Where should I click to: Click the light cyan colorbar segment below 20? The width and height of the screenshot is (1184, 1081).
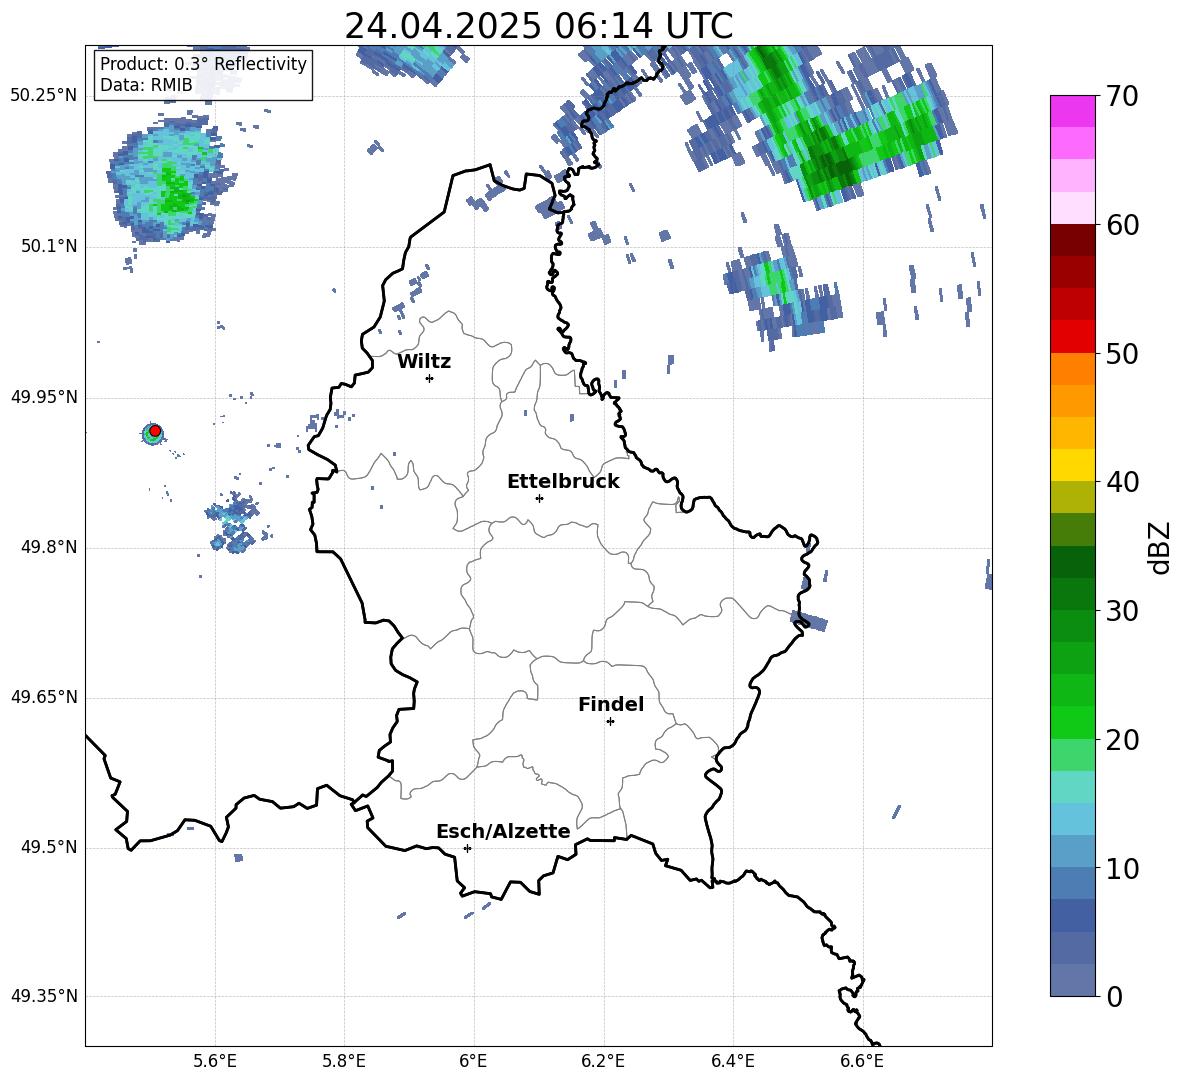[1072, 787]
